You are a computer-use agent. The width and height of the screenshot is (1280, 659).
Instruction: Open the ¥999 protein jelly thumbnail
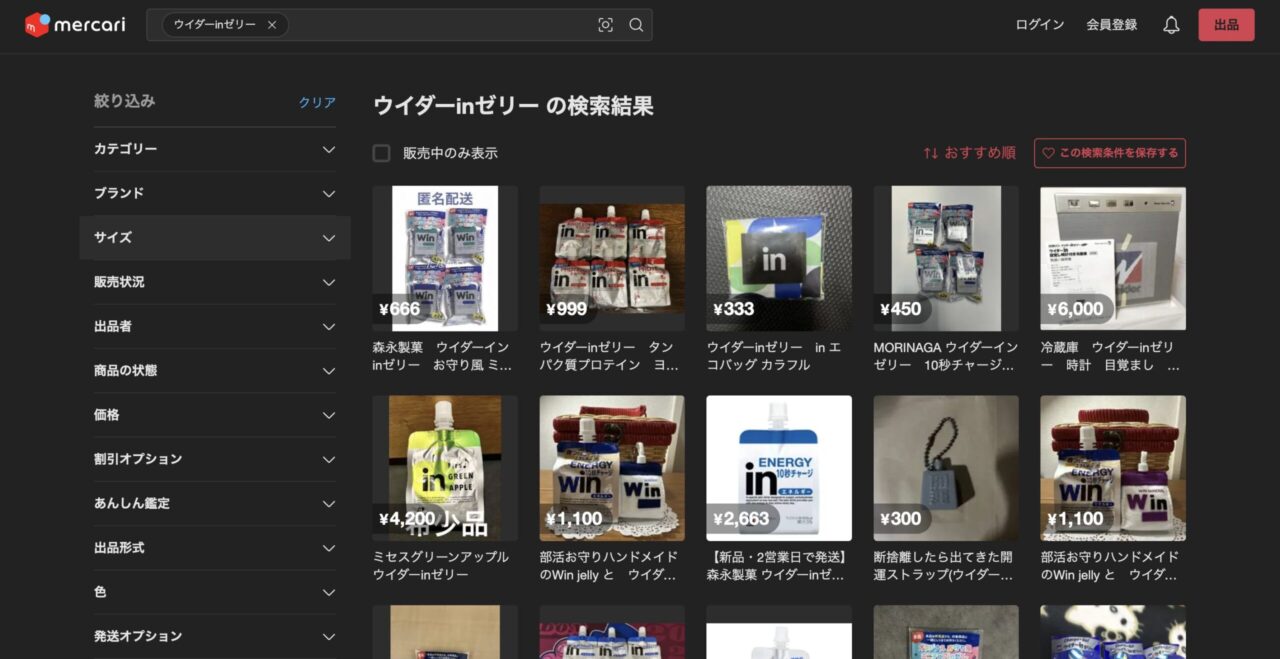click(612, 258)
